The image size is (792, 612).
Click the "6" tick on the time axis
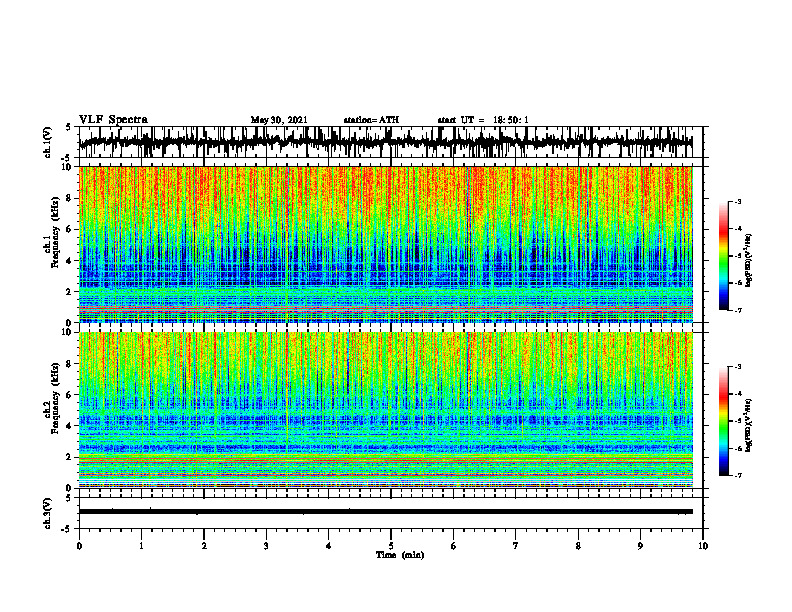point(453,546)
